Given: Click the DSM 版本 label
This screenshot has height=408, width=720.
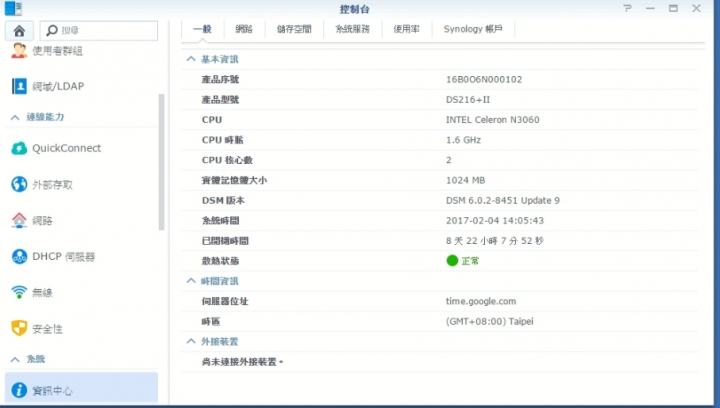Looking at the screenshot, I should [x=223, y=201].
